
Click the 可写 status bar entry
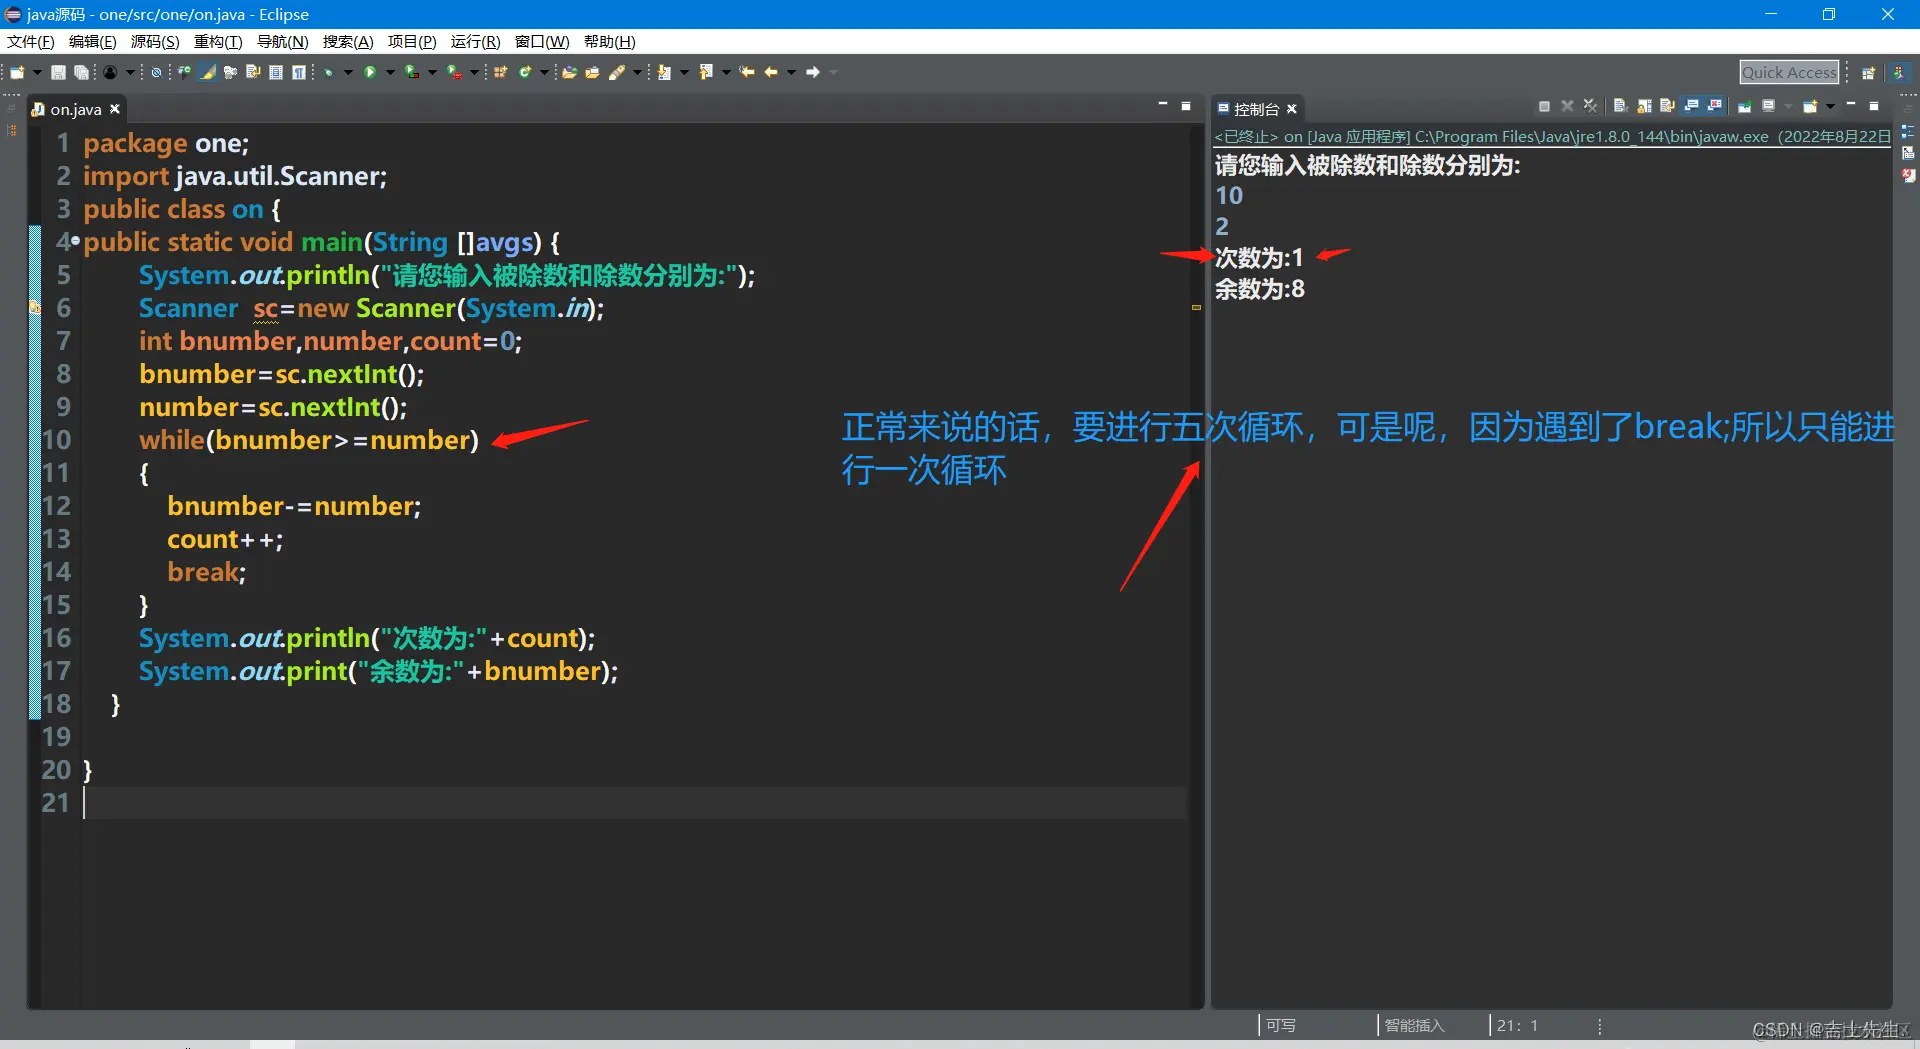click(x=1280, y=1025)
